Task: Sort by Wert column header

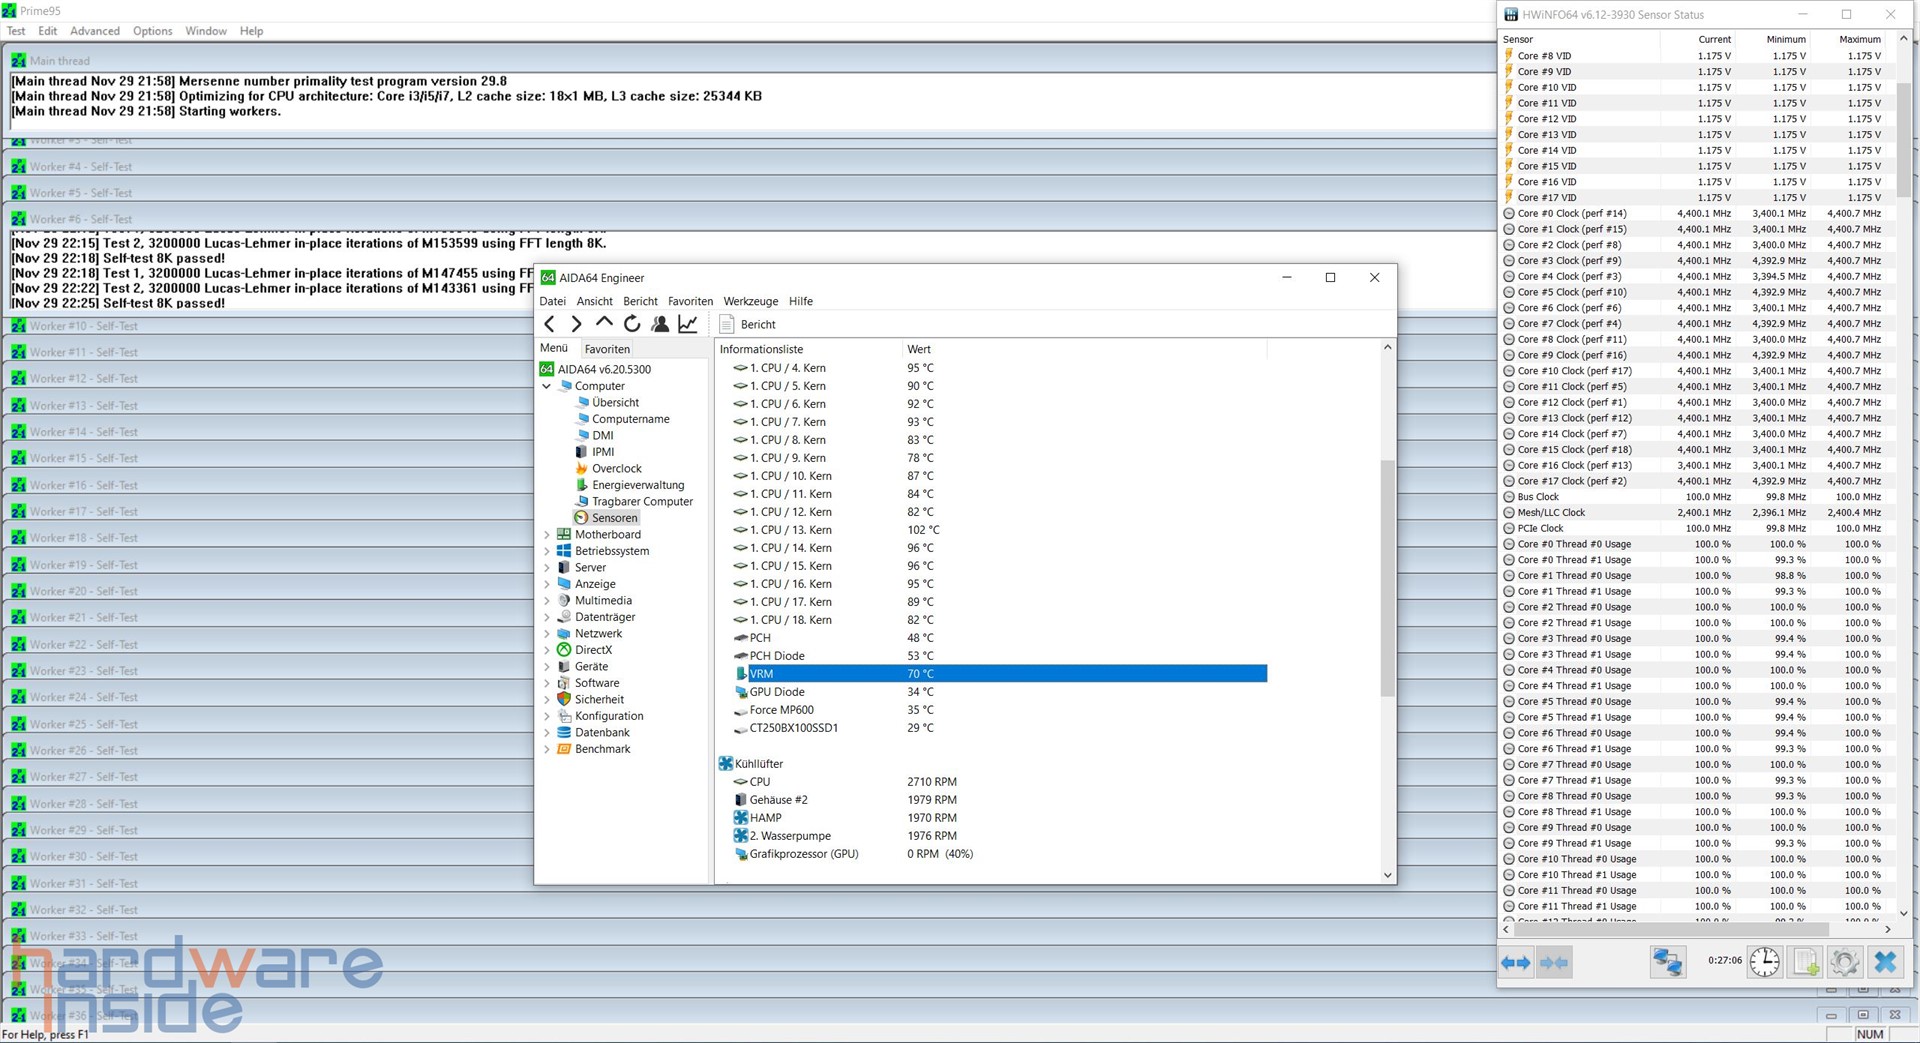Action: [1084, 349]
